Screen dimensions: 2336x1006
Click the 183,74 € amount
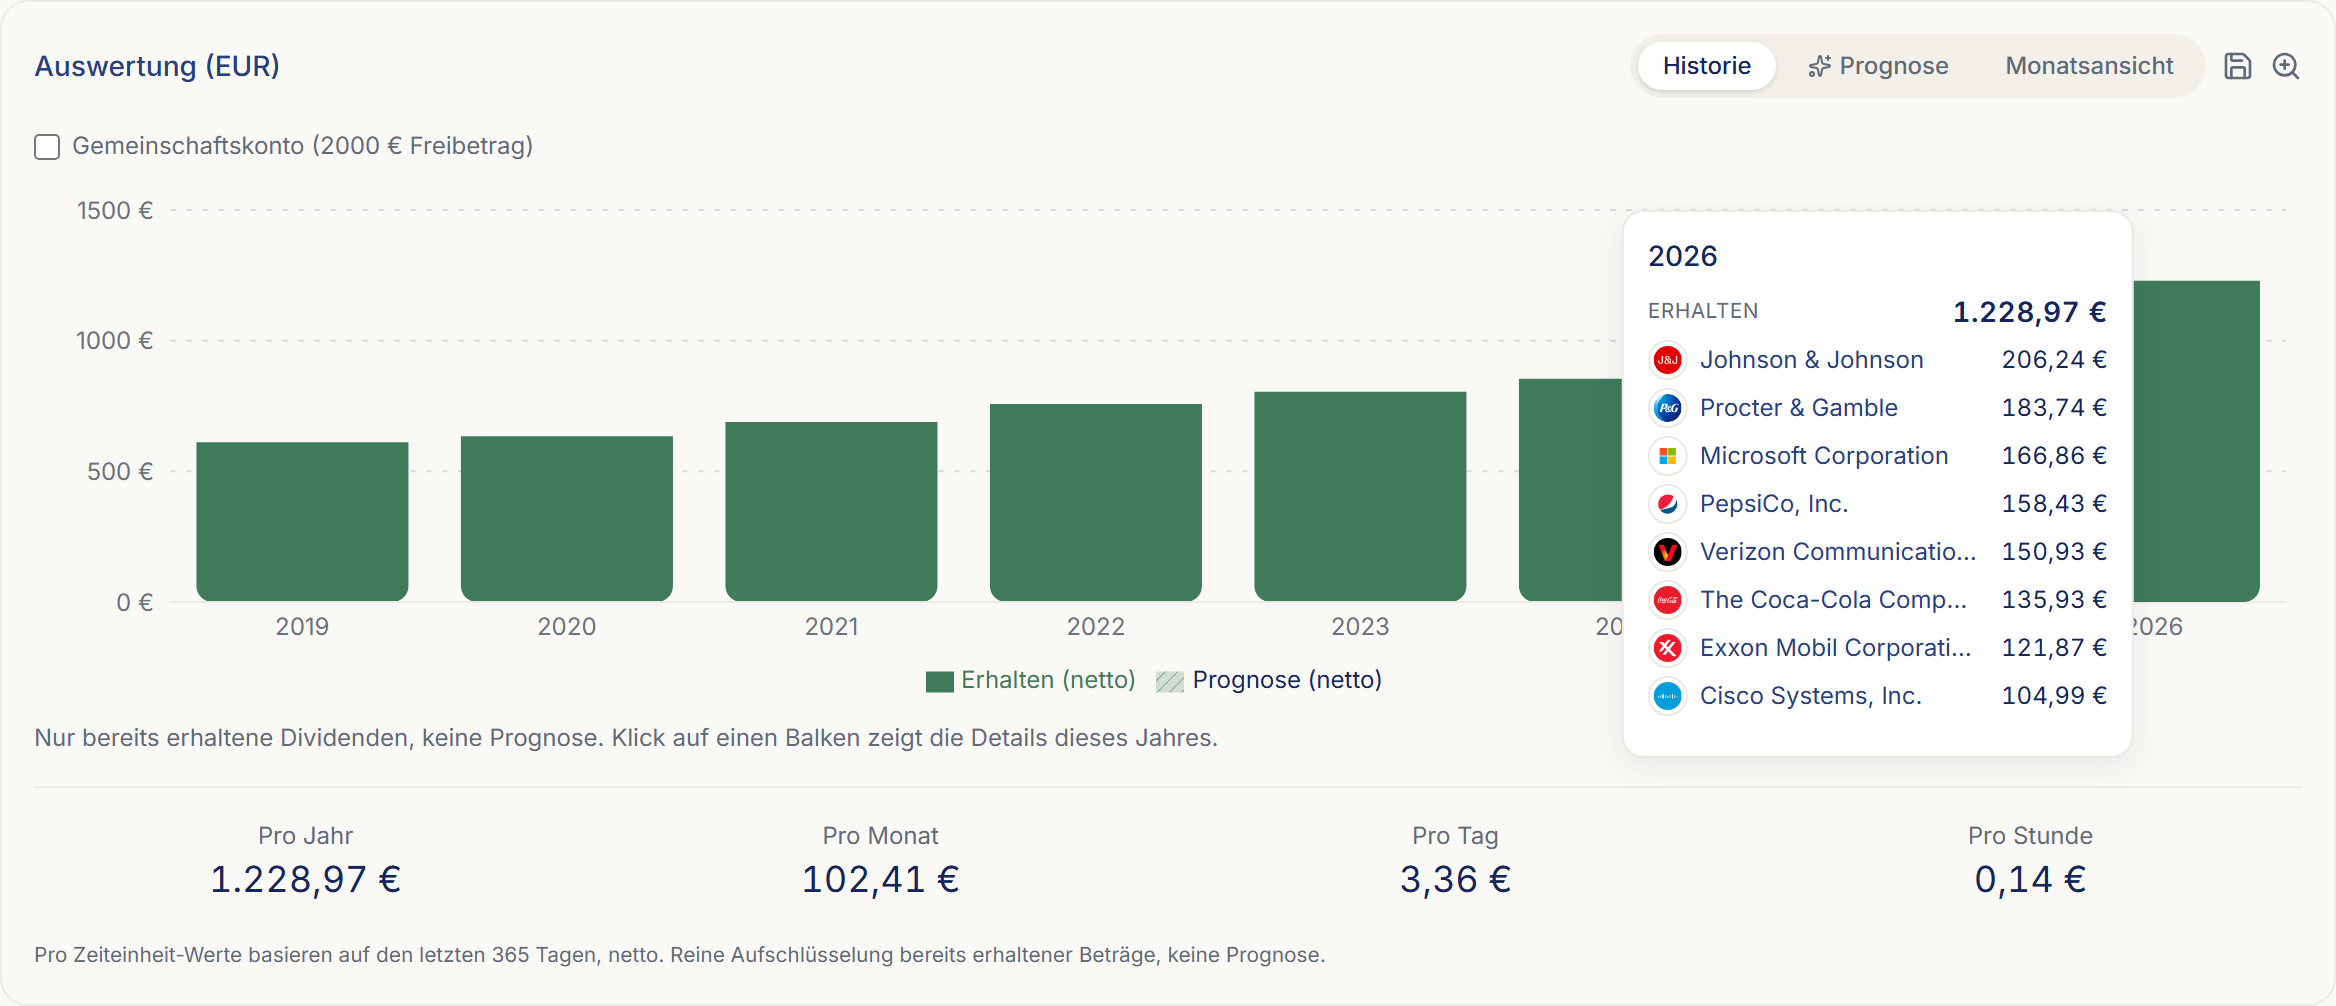click(2054, 408)
